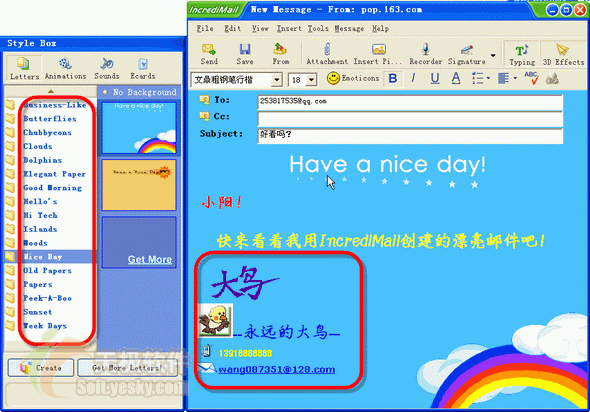Select the Elegant Paper category
Screen dimensions: 590x412
(x=55, y=174)
